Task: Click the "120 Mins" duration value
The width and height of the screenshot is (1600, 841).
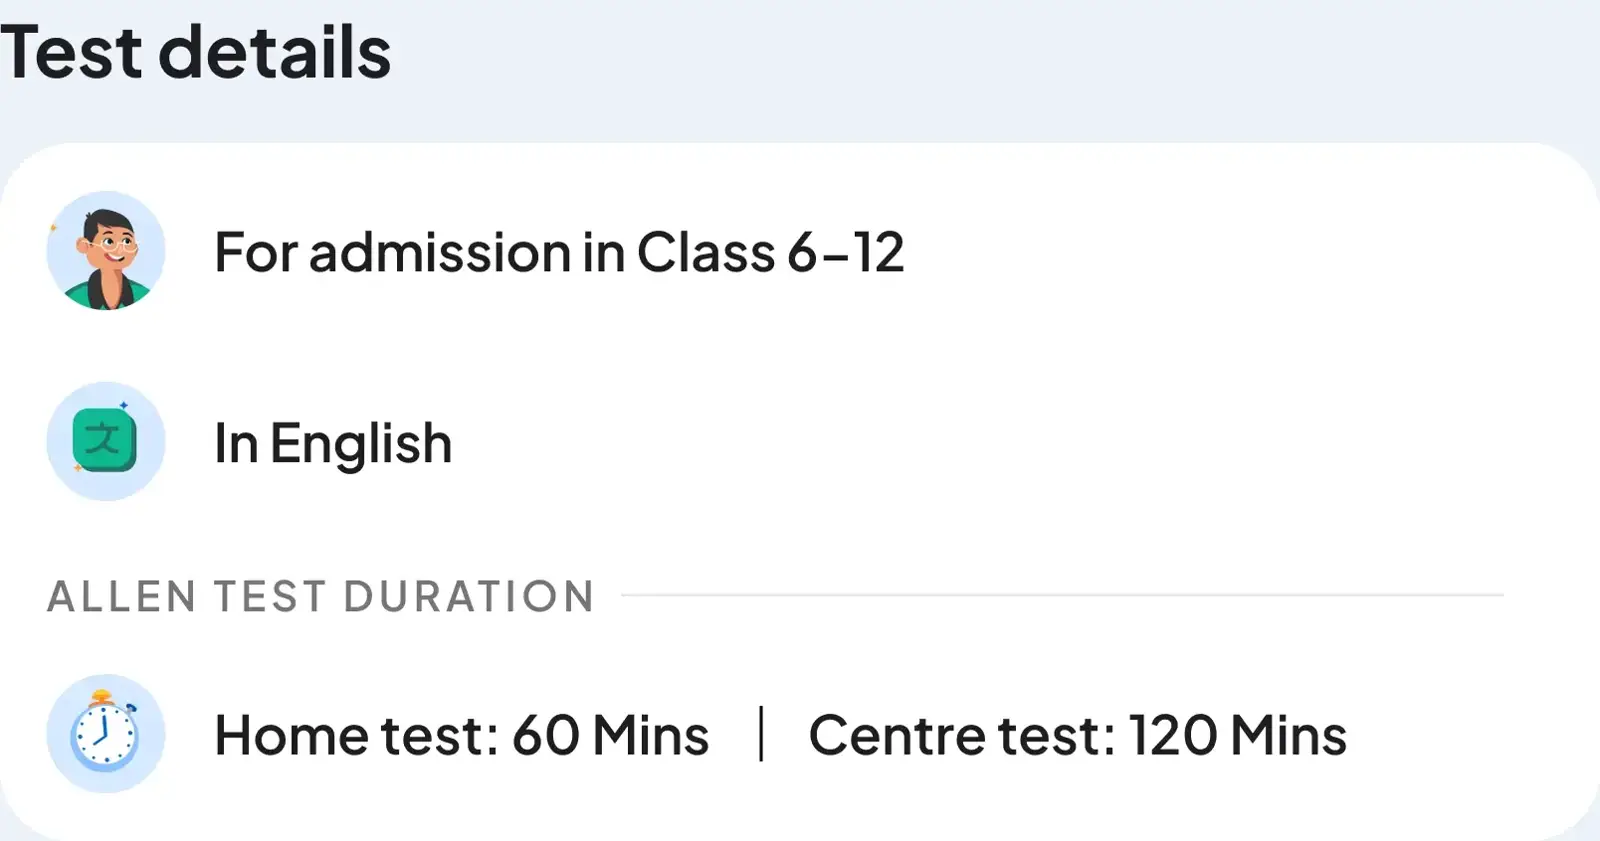Action: pyautogui.click(x=1237, y=736)
